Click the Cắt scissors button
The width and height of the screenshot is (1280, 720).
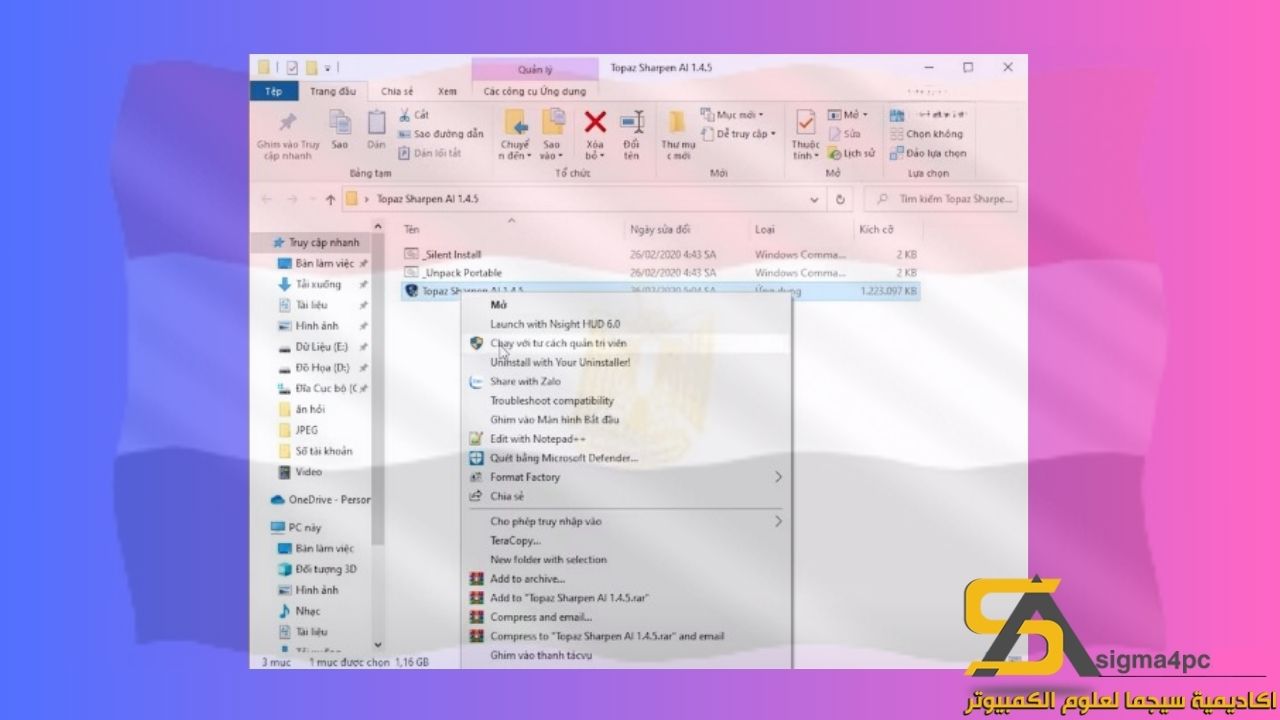(414, 115)
